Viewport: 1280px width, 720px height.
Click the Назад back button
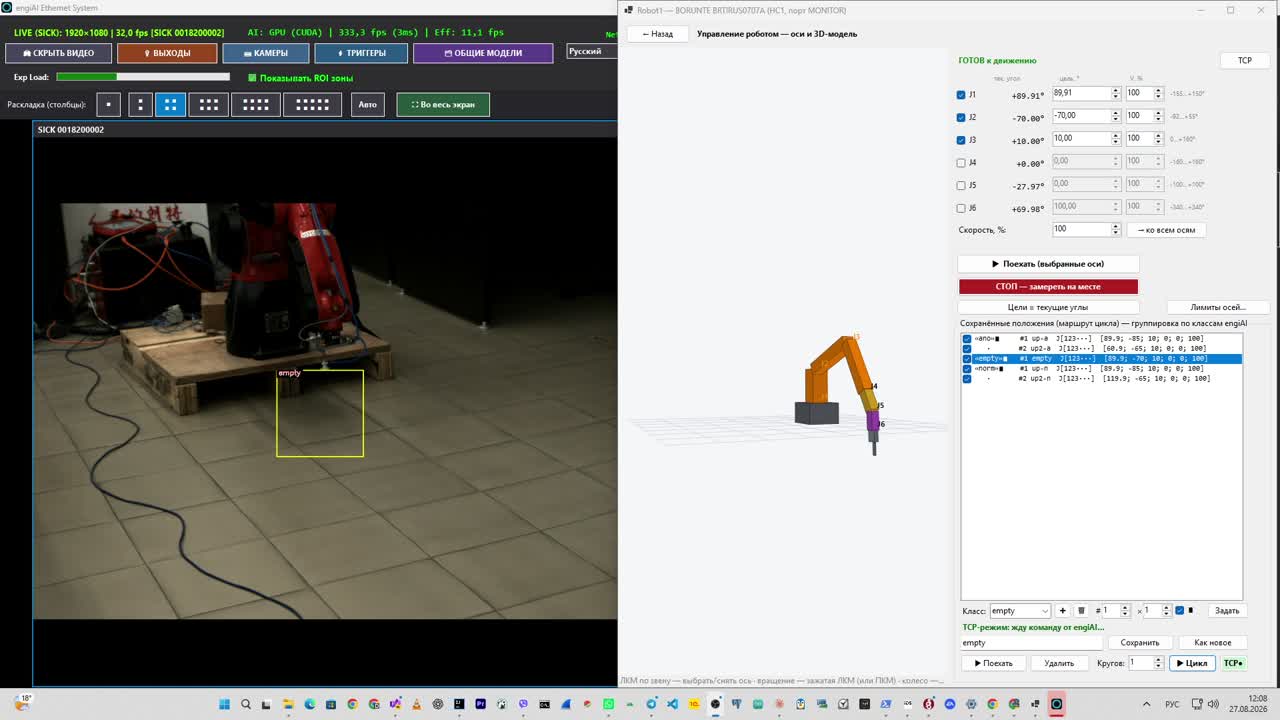(x=657, y=33)
